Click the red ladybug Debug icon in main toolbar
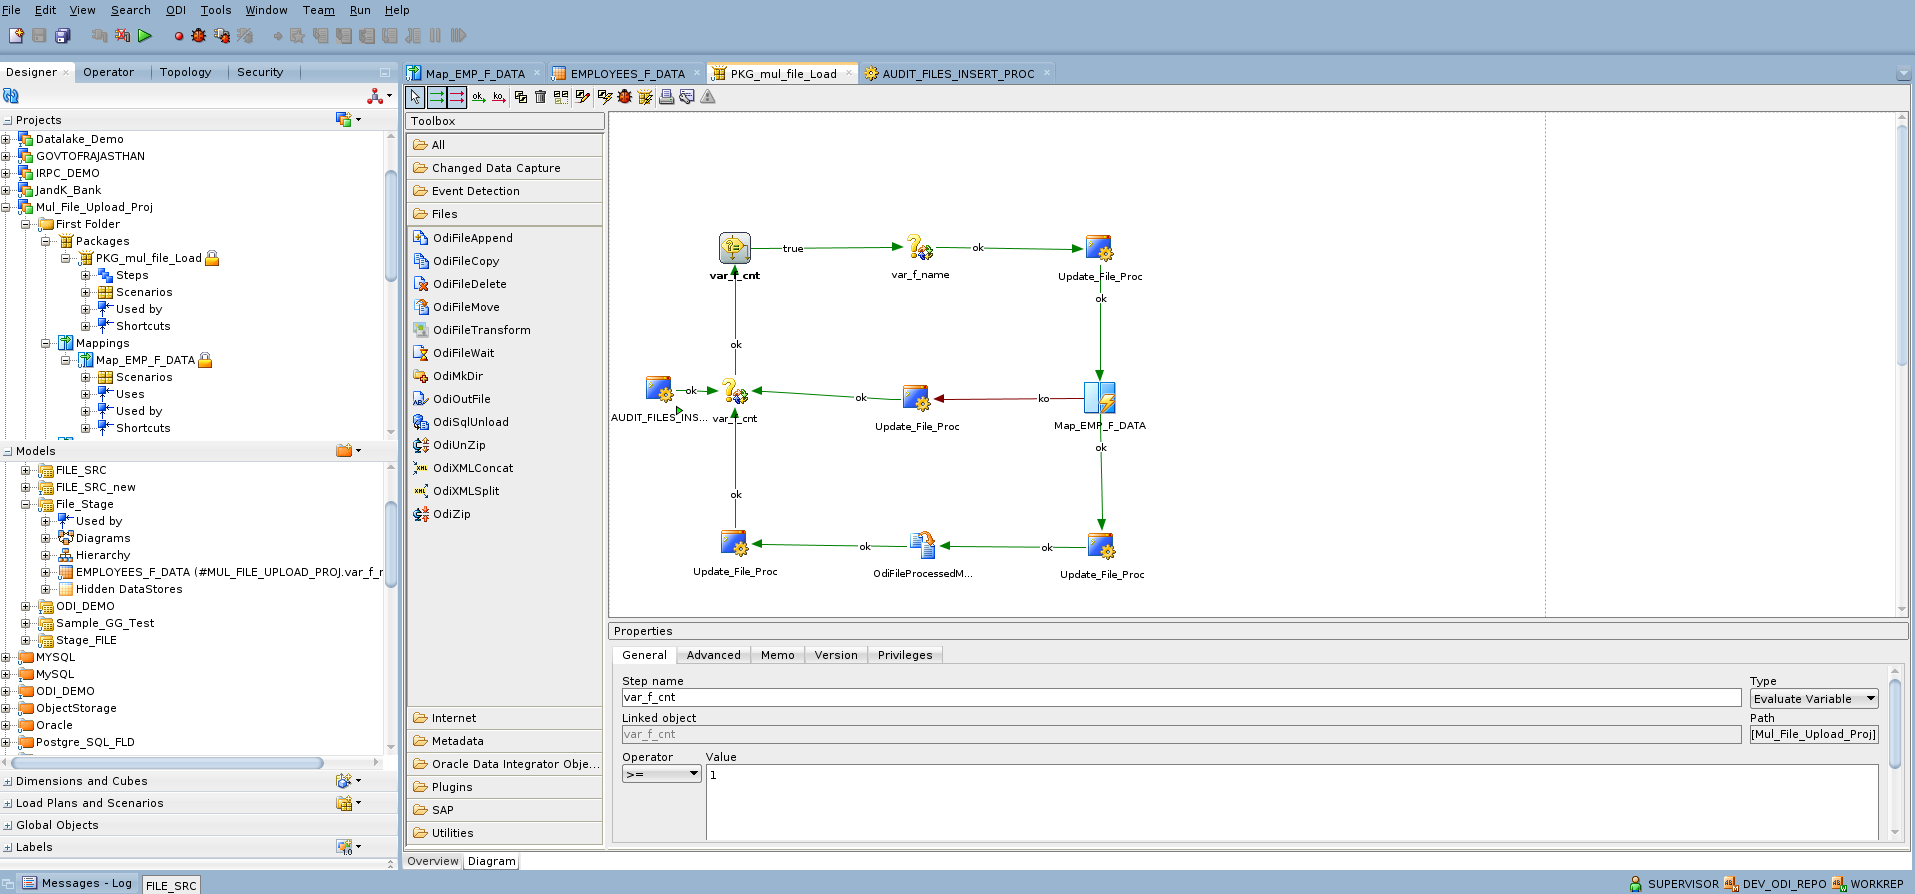1915x894 pixels. 198,36
